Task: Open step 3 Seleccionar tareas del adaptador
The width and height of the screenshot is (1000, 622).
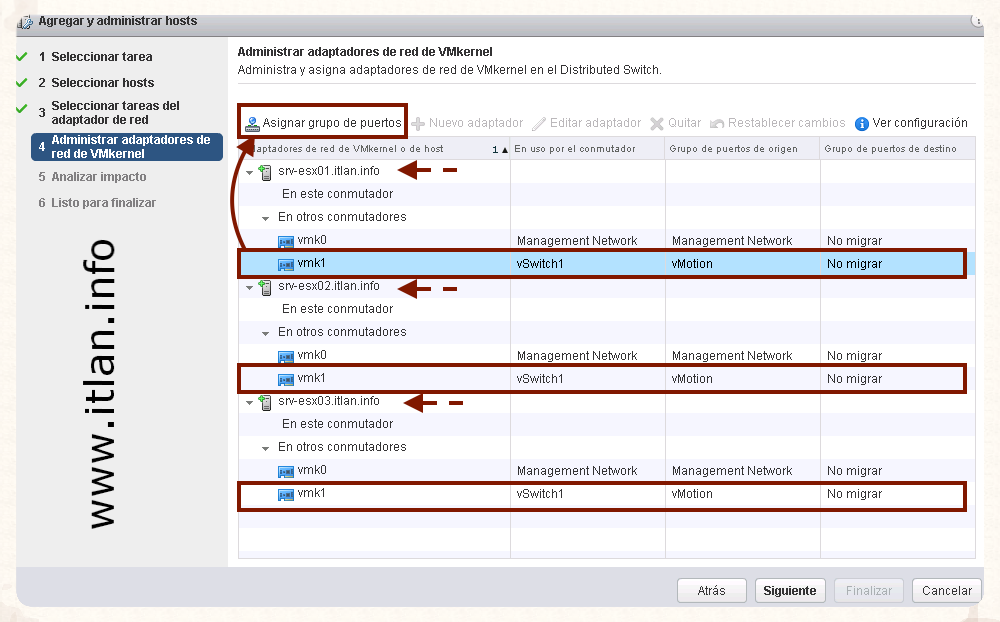Action: click(x=114, y=113)
